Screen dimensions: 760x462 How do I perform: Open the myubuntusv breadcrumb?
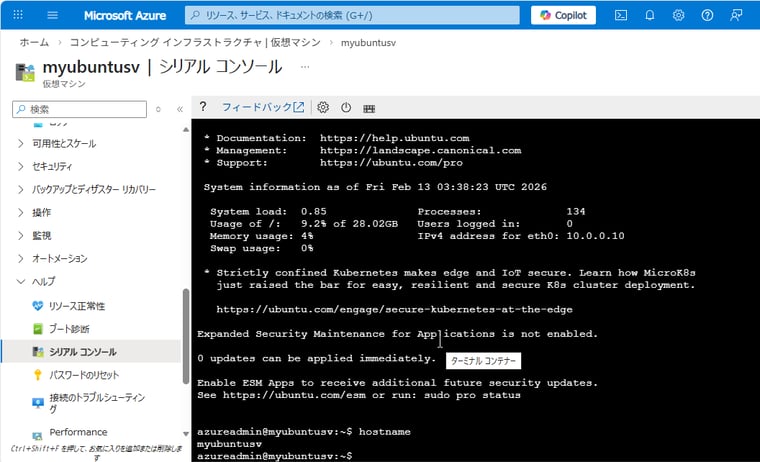(x=368, y=43)
